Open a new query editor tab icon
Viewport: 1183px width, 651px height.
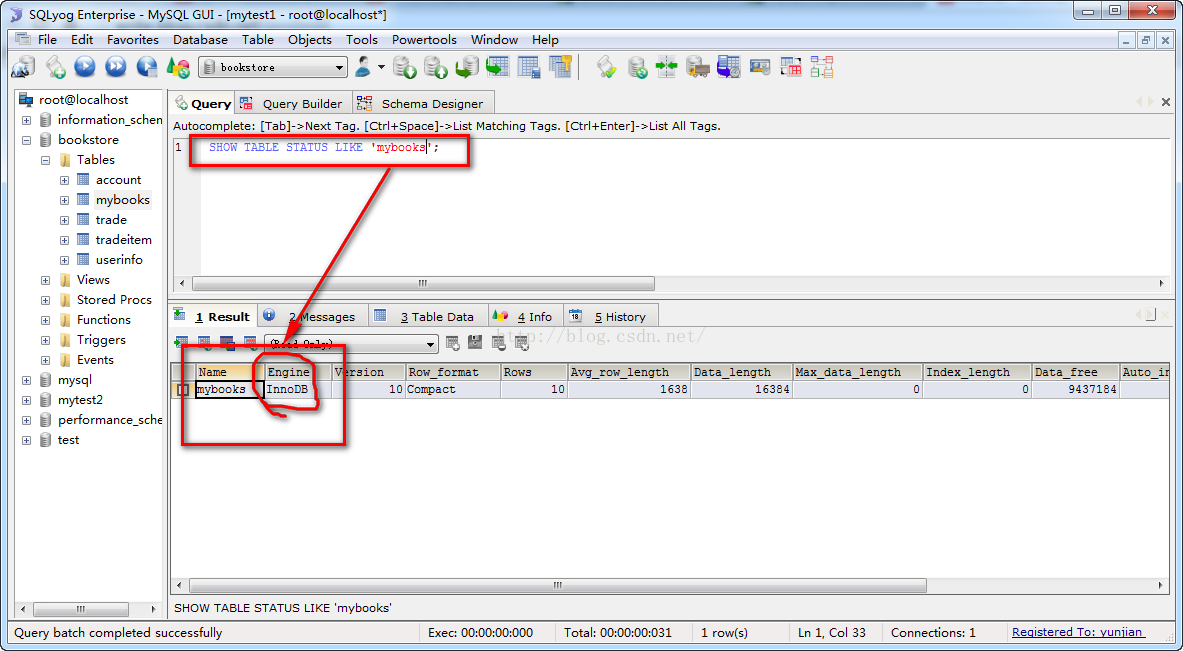click(55, 67)
